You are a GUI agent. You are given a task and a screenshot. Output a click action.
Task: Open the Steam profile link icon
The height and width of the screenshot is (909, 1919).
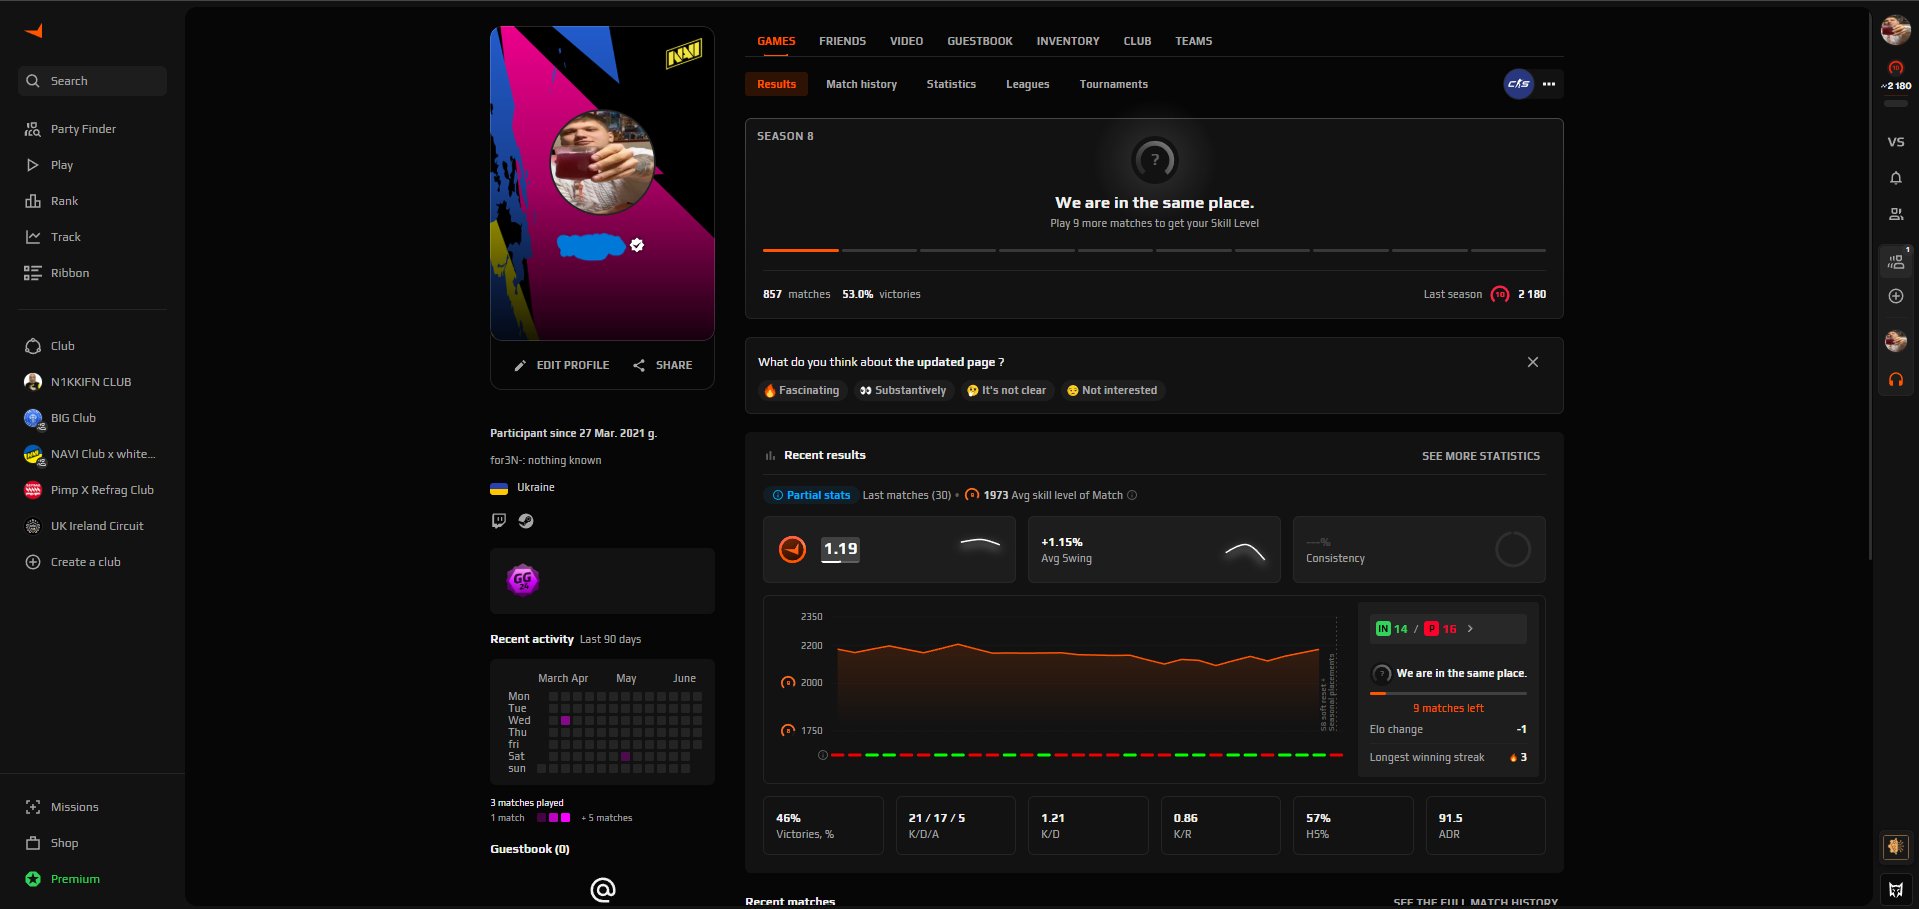526,521
